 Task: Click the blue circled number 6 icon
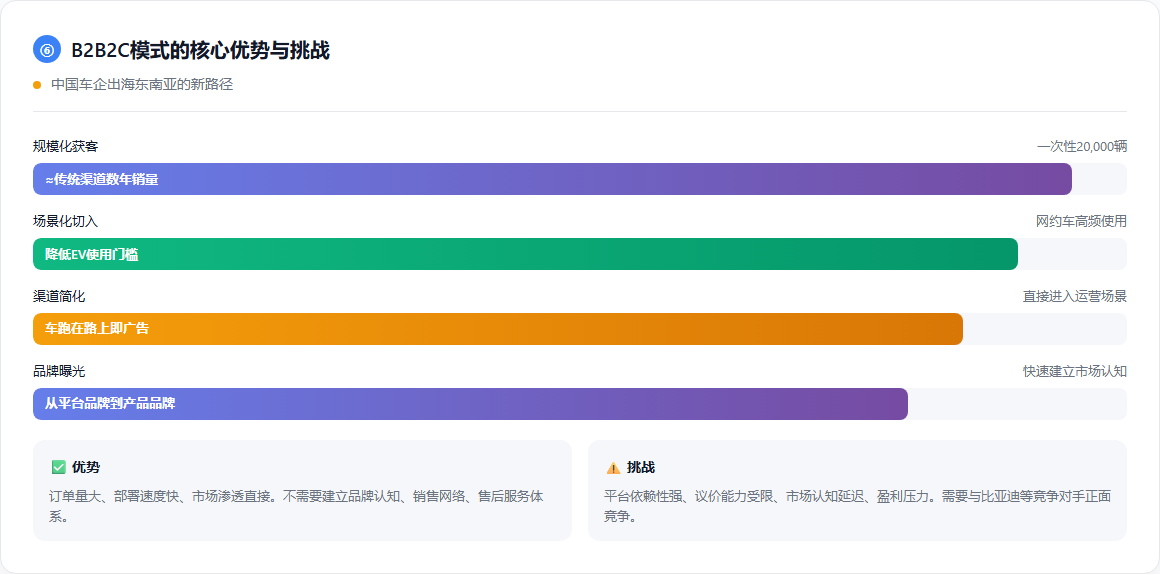47,49
